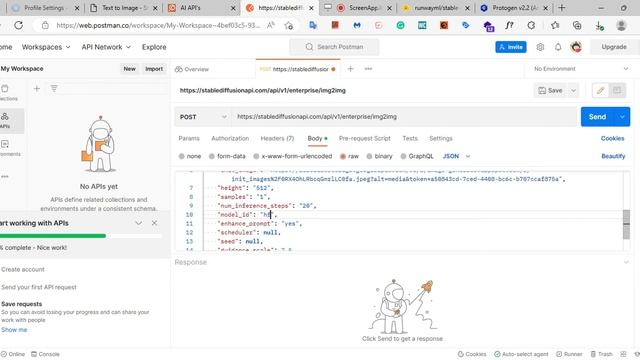Open the Trash in status bar
The width and height of the screenshot is (640, 360).
[x=602, y=354]
